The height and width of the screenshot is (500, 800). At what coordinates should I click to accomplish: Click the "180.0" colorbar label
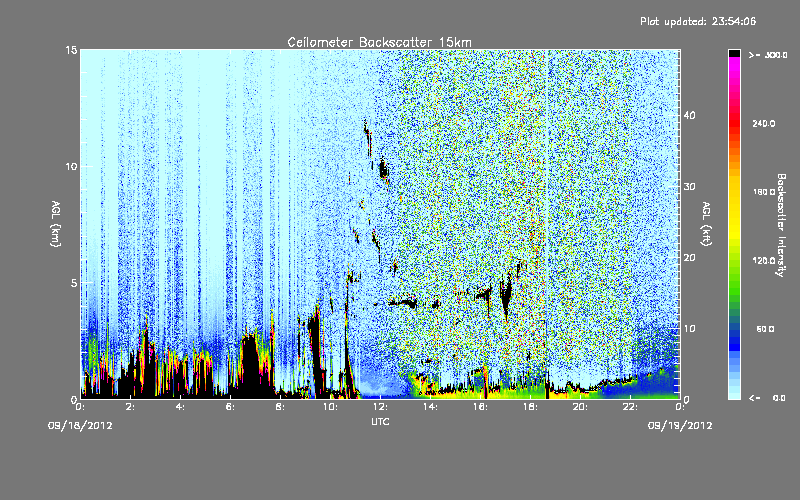(764, 192)
